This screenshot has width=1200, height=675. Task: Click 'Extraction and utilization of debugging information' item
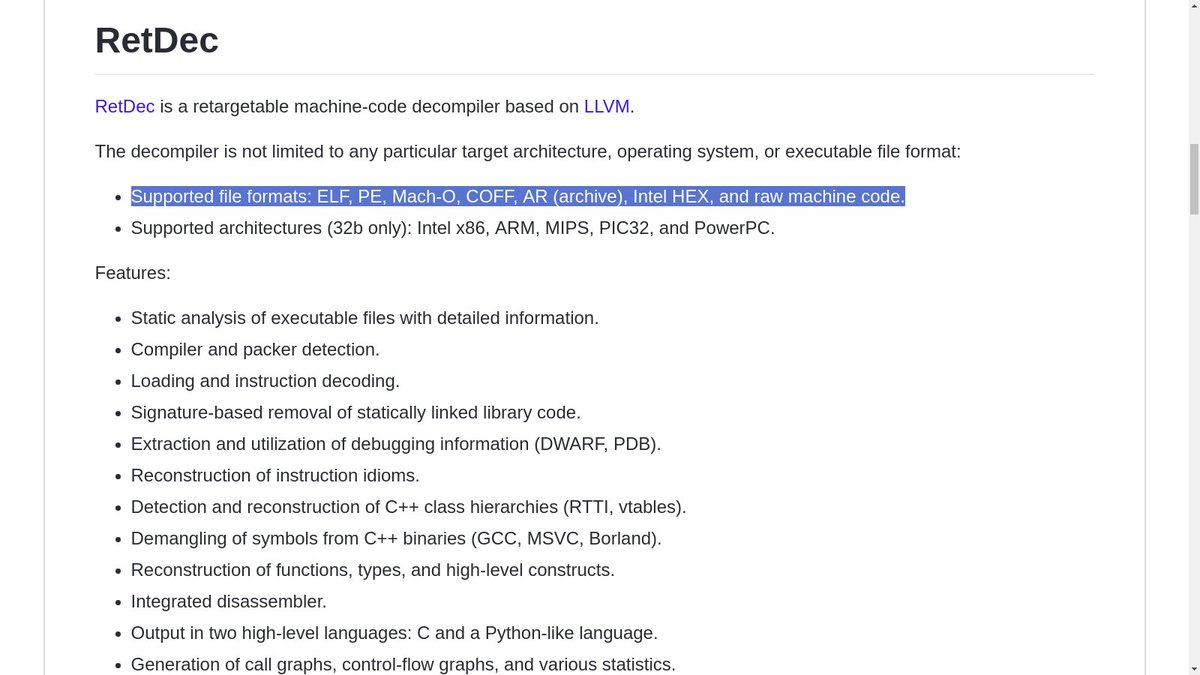(396, 444)
